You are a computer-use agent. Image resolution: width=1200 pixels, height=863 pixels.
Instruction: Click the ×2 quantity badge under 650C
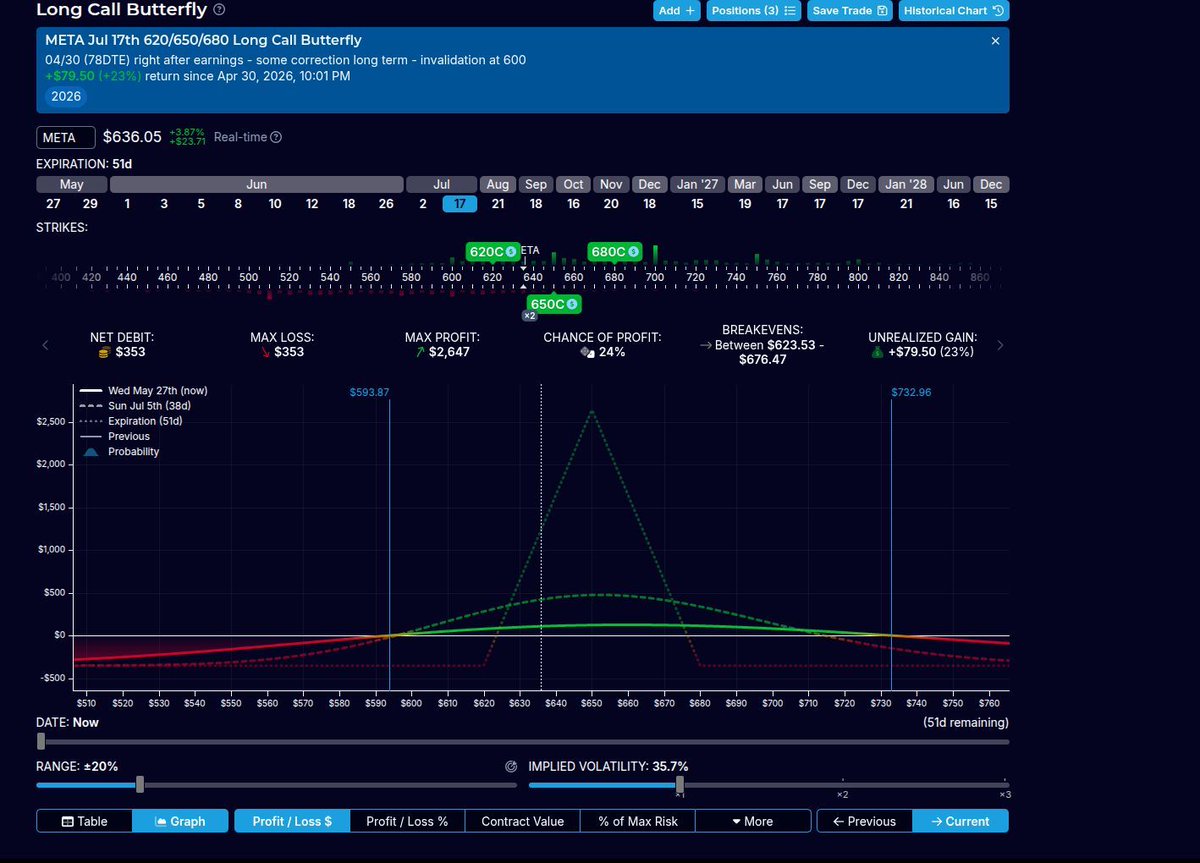pos(530,316)
